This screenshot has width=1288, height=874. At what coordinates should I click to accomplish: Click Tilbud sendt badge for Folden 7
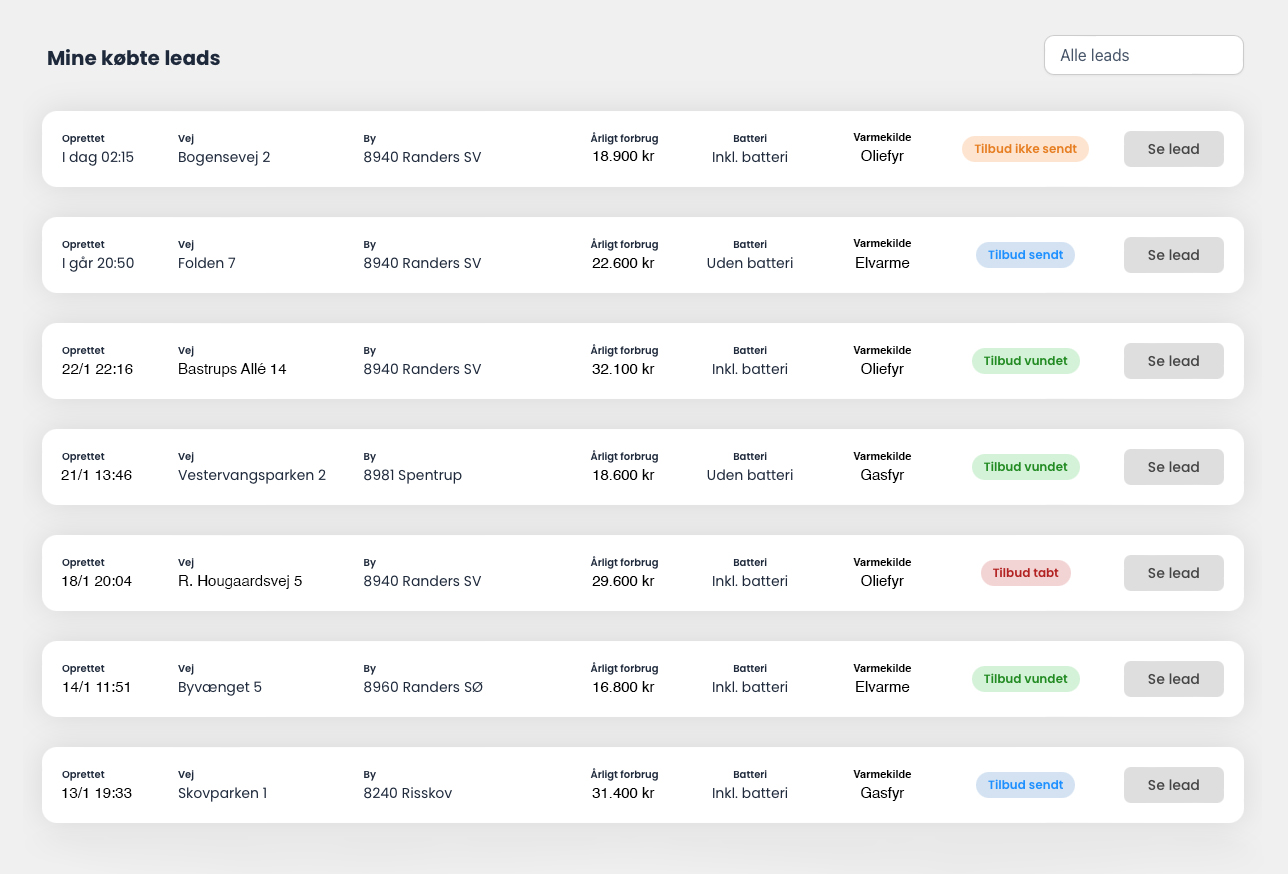(1025, 255)
